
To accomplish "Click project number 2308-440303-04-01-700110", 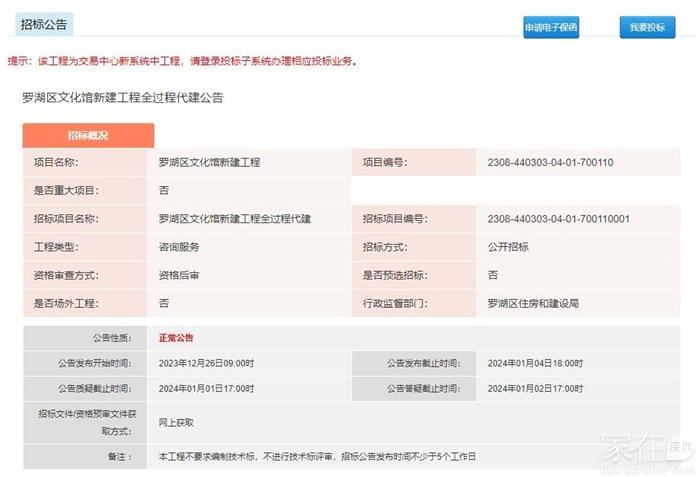I will pyautogui.click(x=550, y=162).
